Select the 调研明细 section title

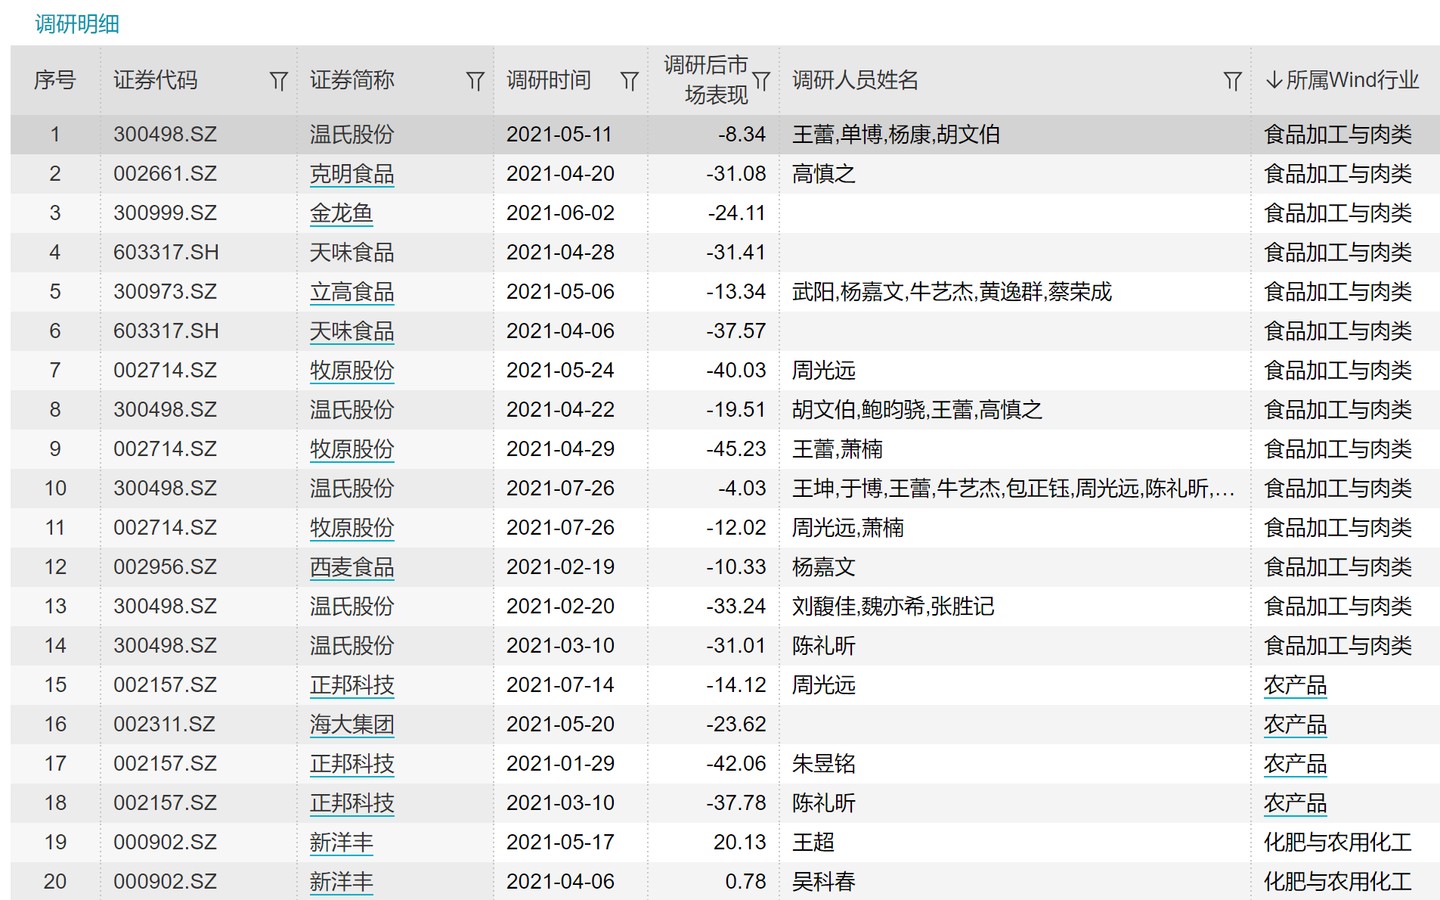pyautogui.click(x=77, y=24)
